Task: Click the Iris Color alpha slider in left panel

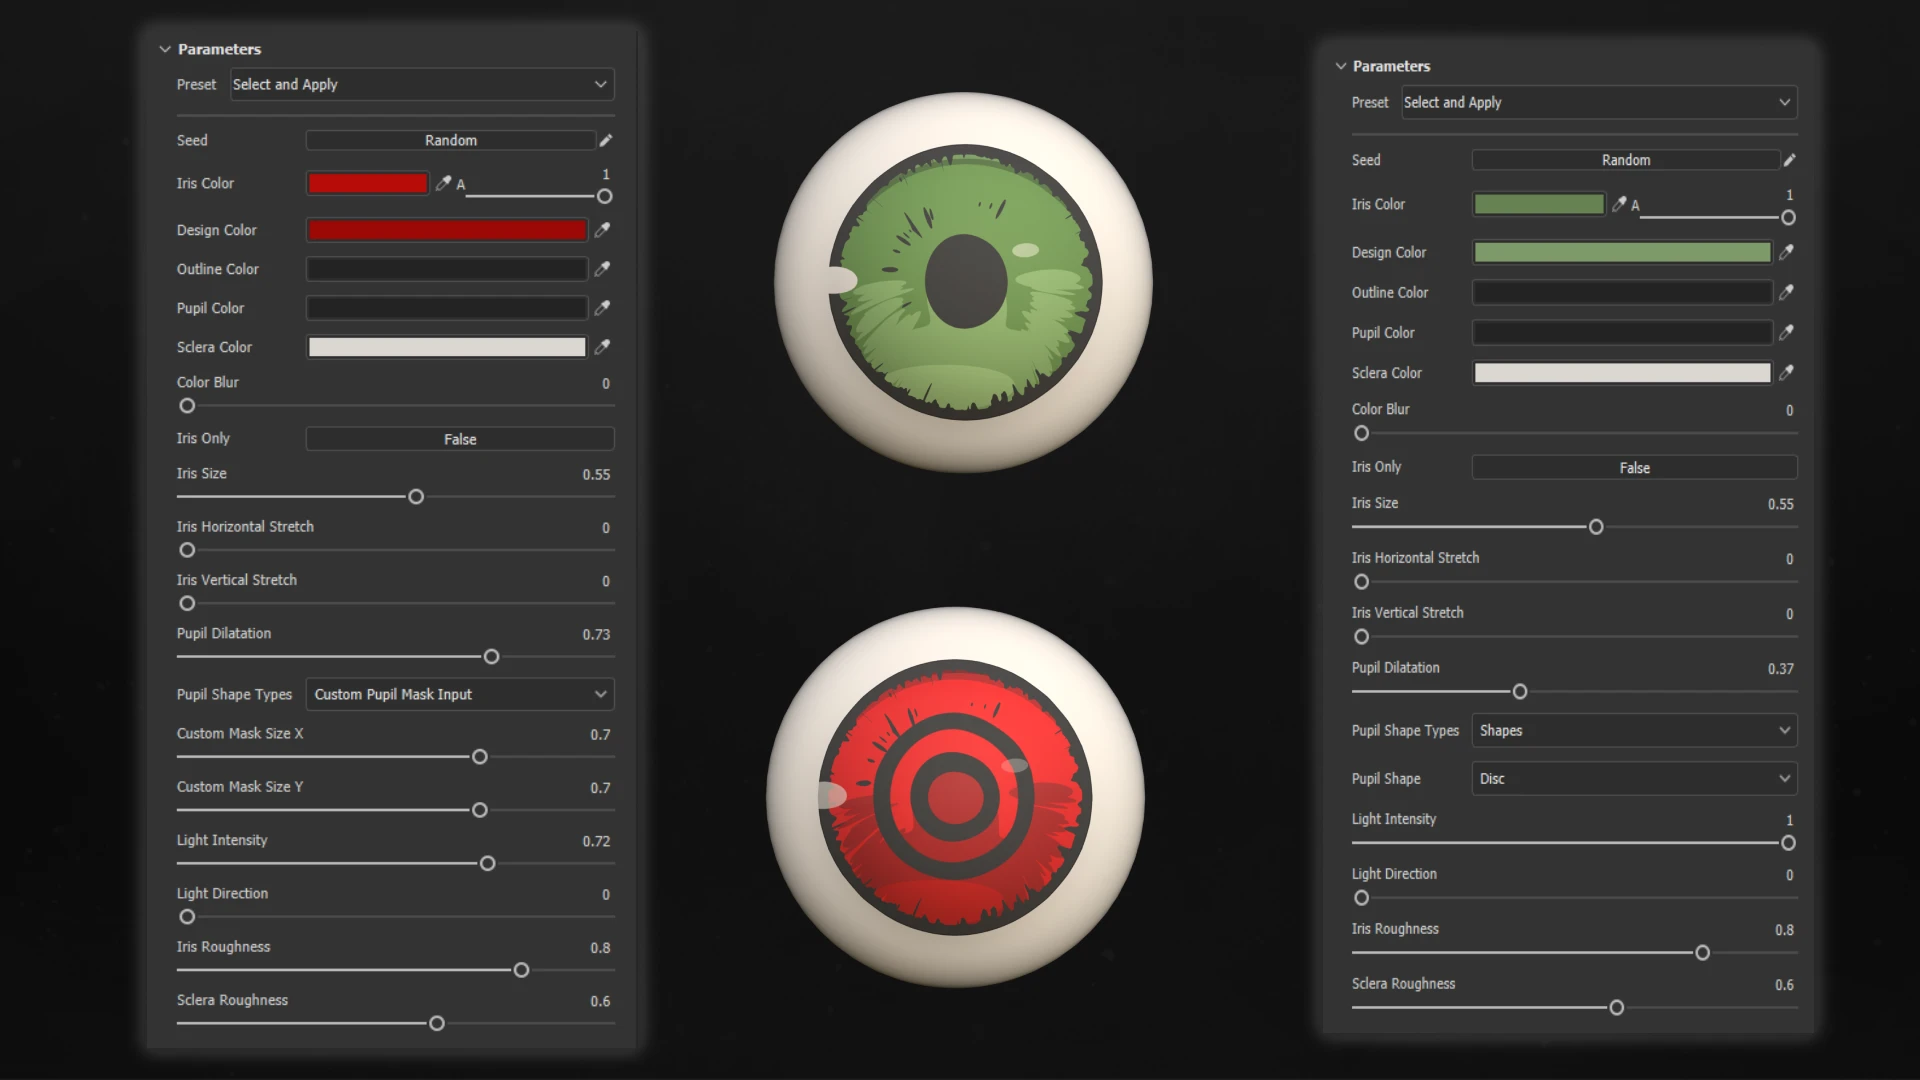Action: pyautogui.click(x=539, y=197)
